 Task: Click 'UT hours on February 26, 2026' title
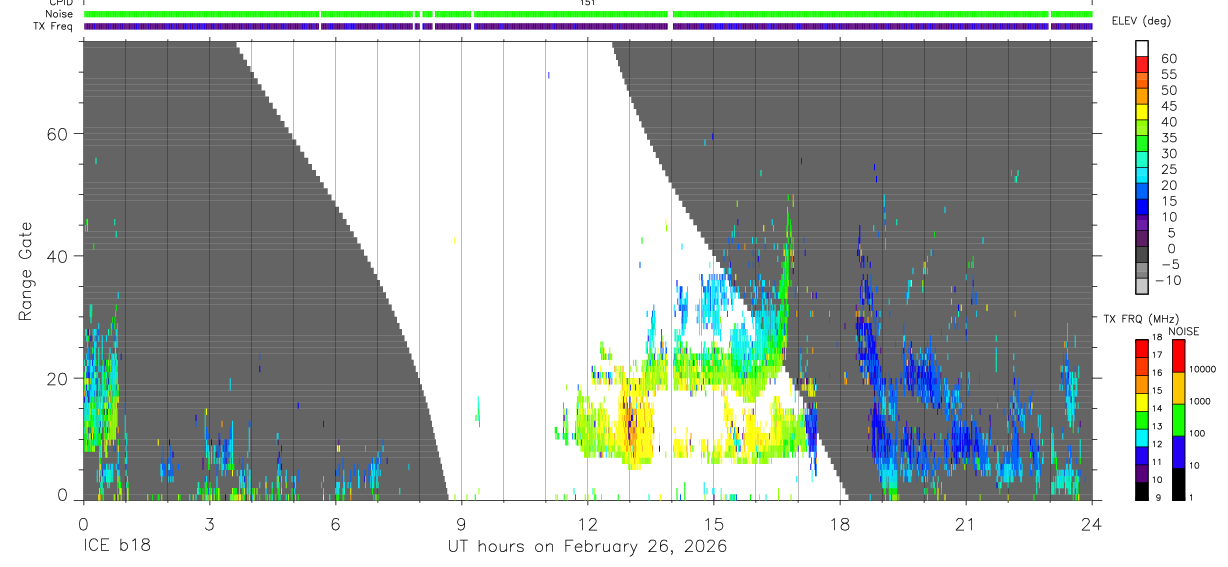click(587, 547)
